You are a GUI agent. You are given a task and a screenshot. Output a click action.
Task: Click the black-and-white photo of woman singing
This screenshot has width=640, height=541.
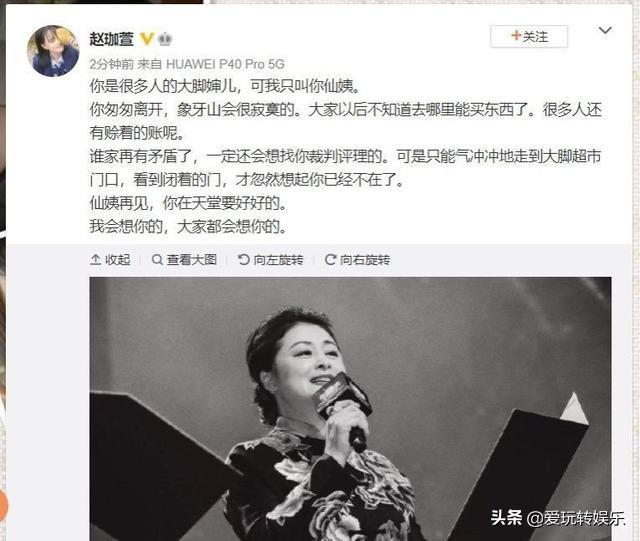point(351,409)
